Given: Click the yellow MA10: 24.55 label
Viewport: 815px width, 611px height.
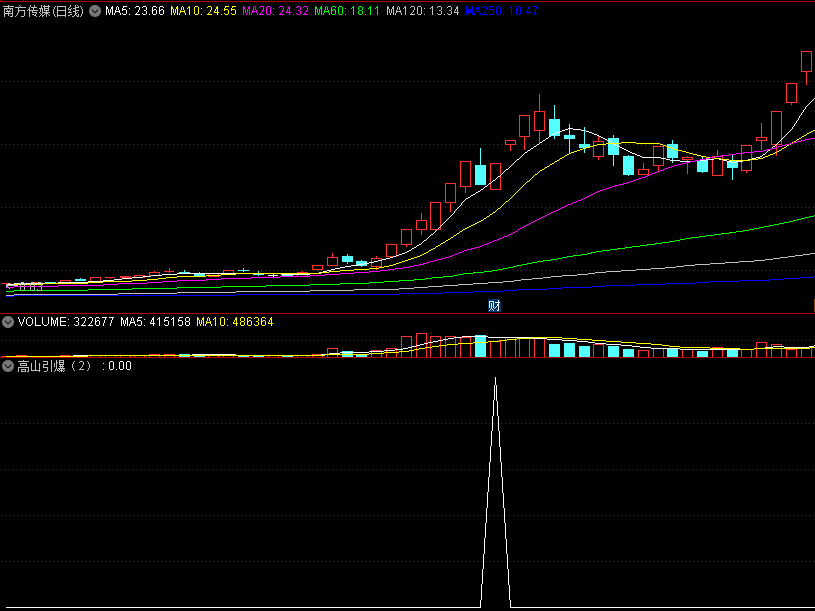Looking at the screenshot, I should (203, 11).
